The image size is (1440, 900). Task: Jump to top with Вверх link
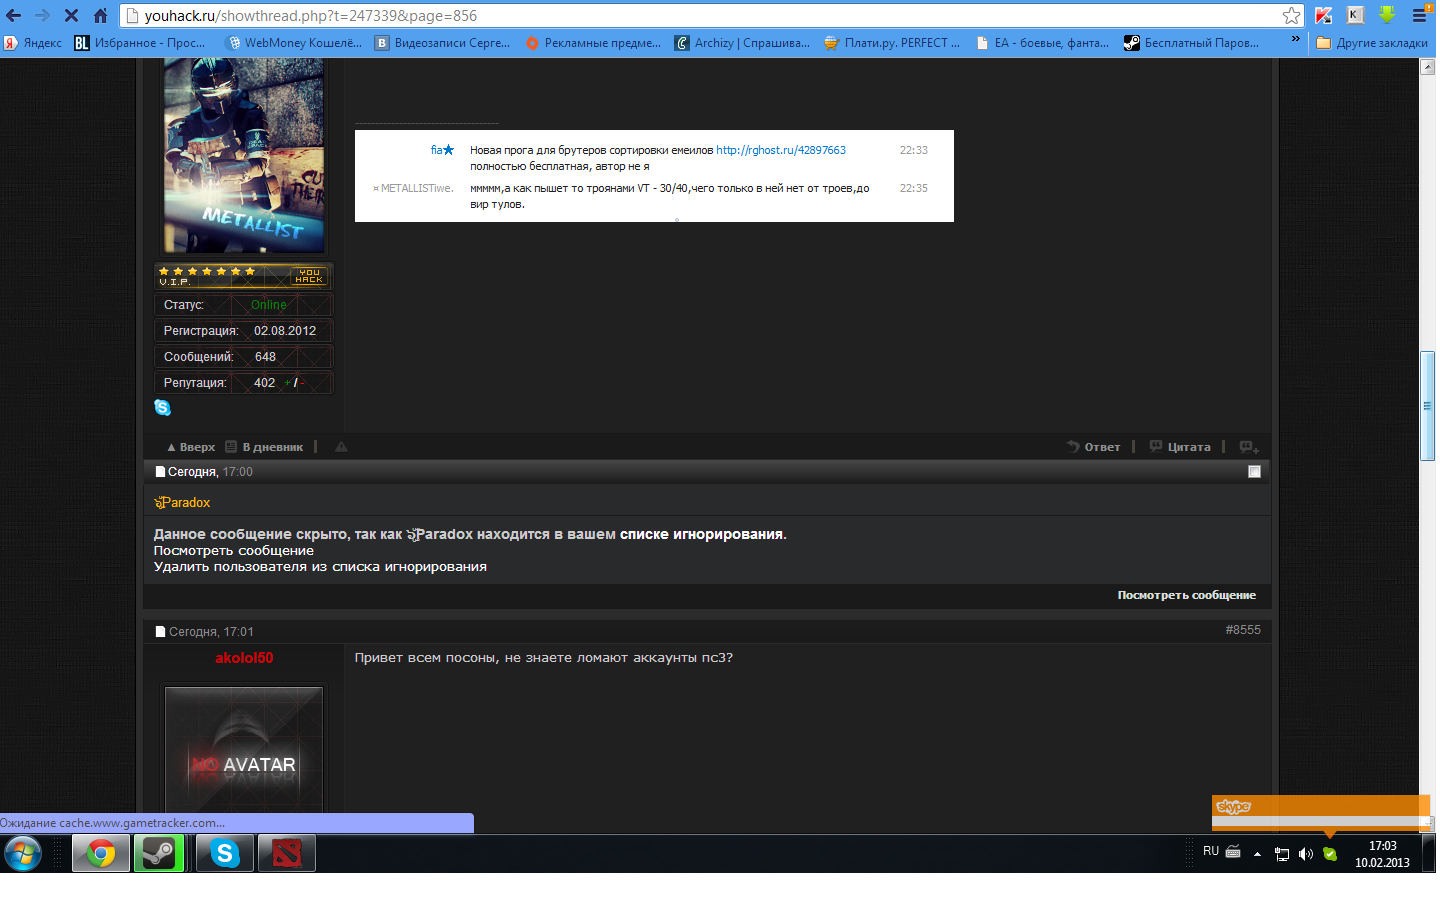191,447
